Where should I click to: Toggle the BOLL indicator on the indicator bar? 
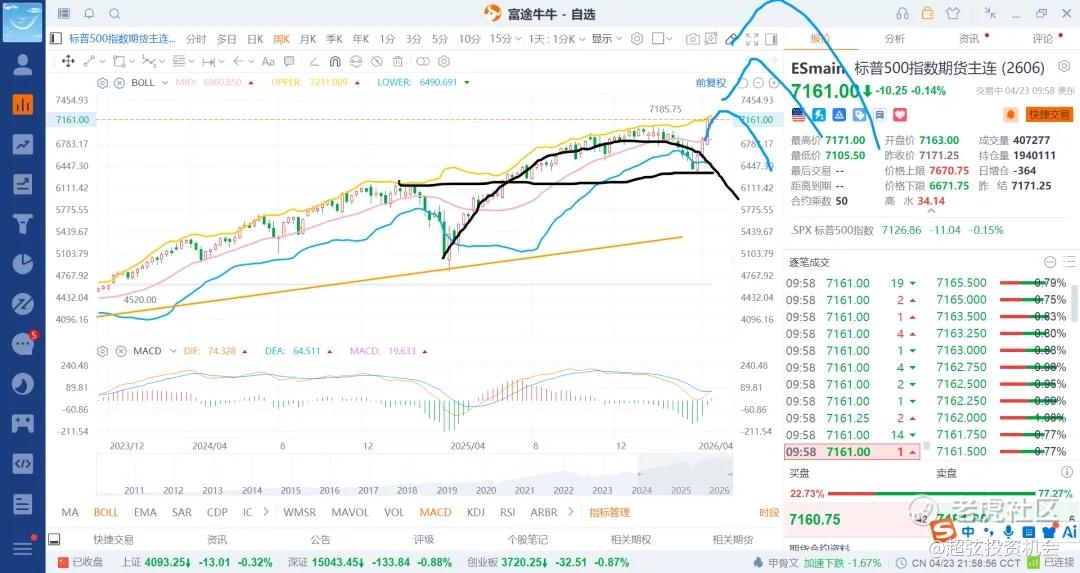(x=105, y=512)
